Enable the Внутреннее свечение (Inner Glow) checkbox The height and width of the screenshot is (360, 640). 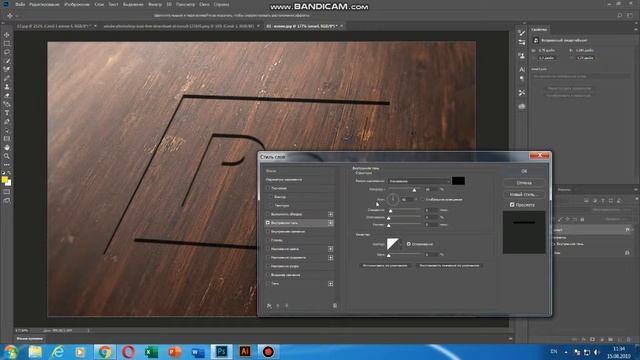click(268, 231)
